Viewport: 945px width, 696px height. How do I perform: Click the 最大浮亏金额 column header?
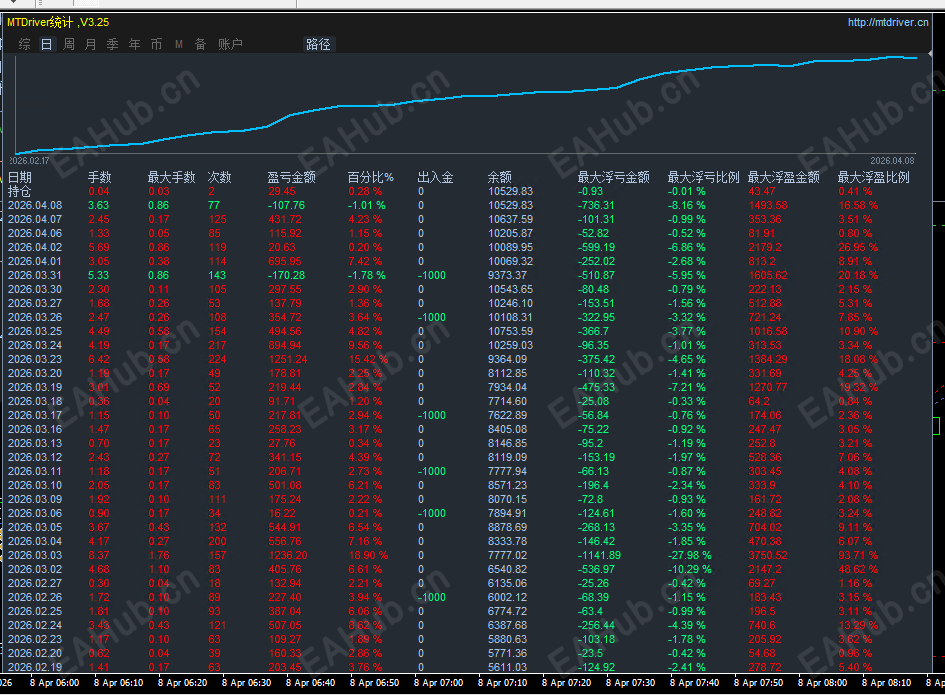[613, 177]
